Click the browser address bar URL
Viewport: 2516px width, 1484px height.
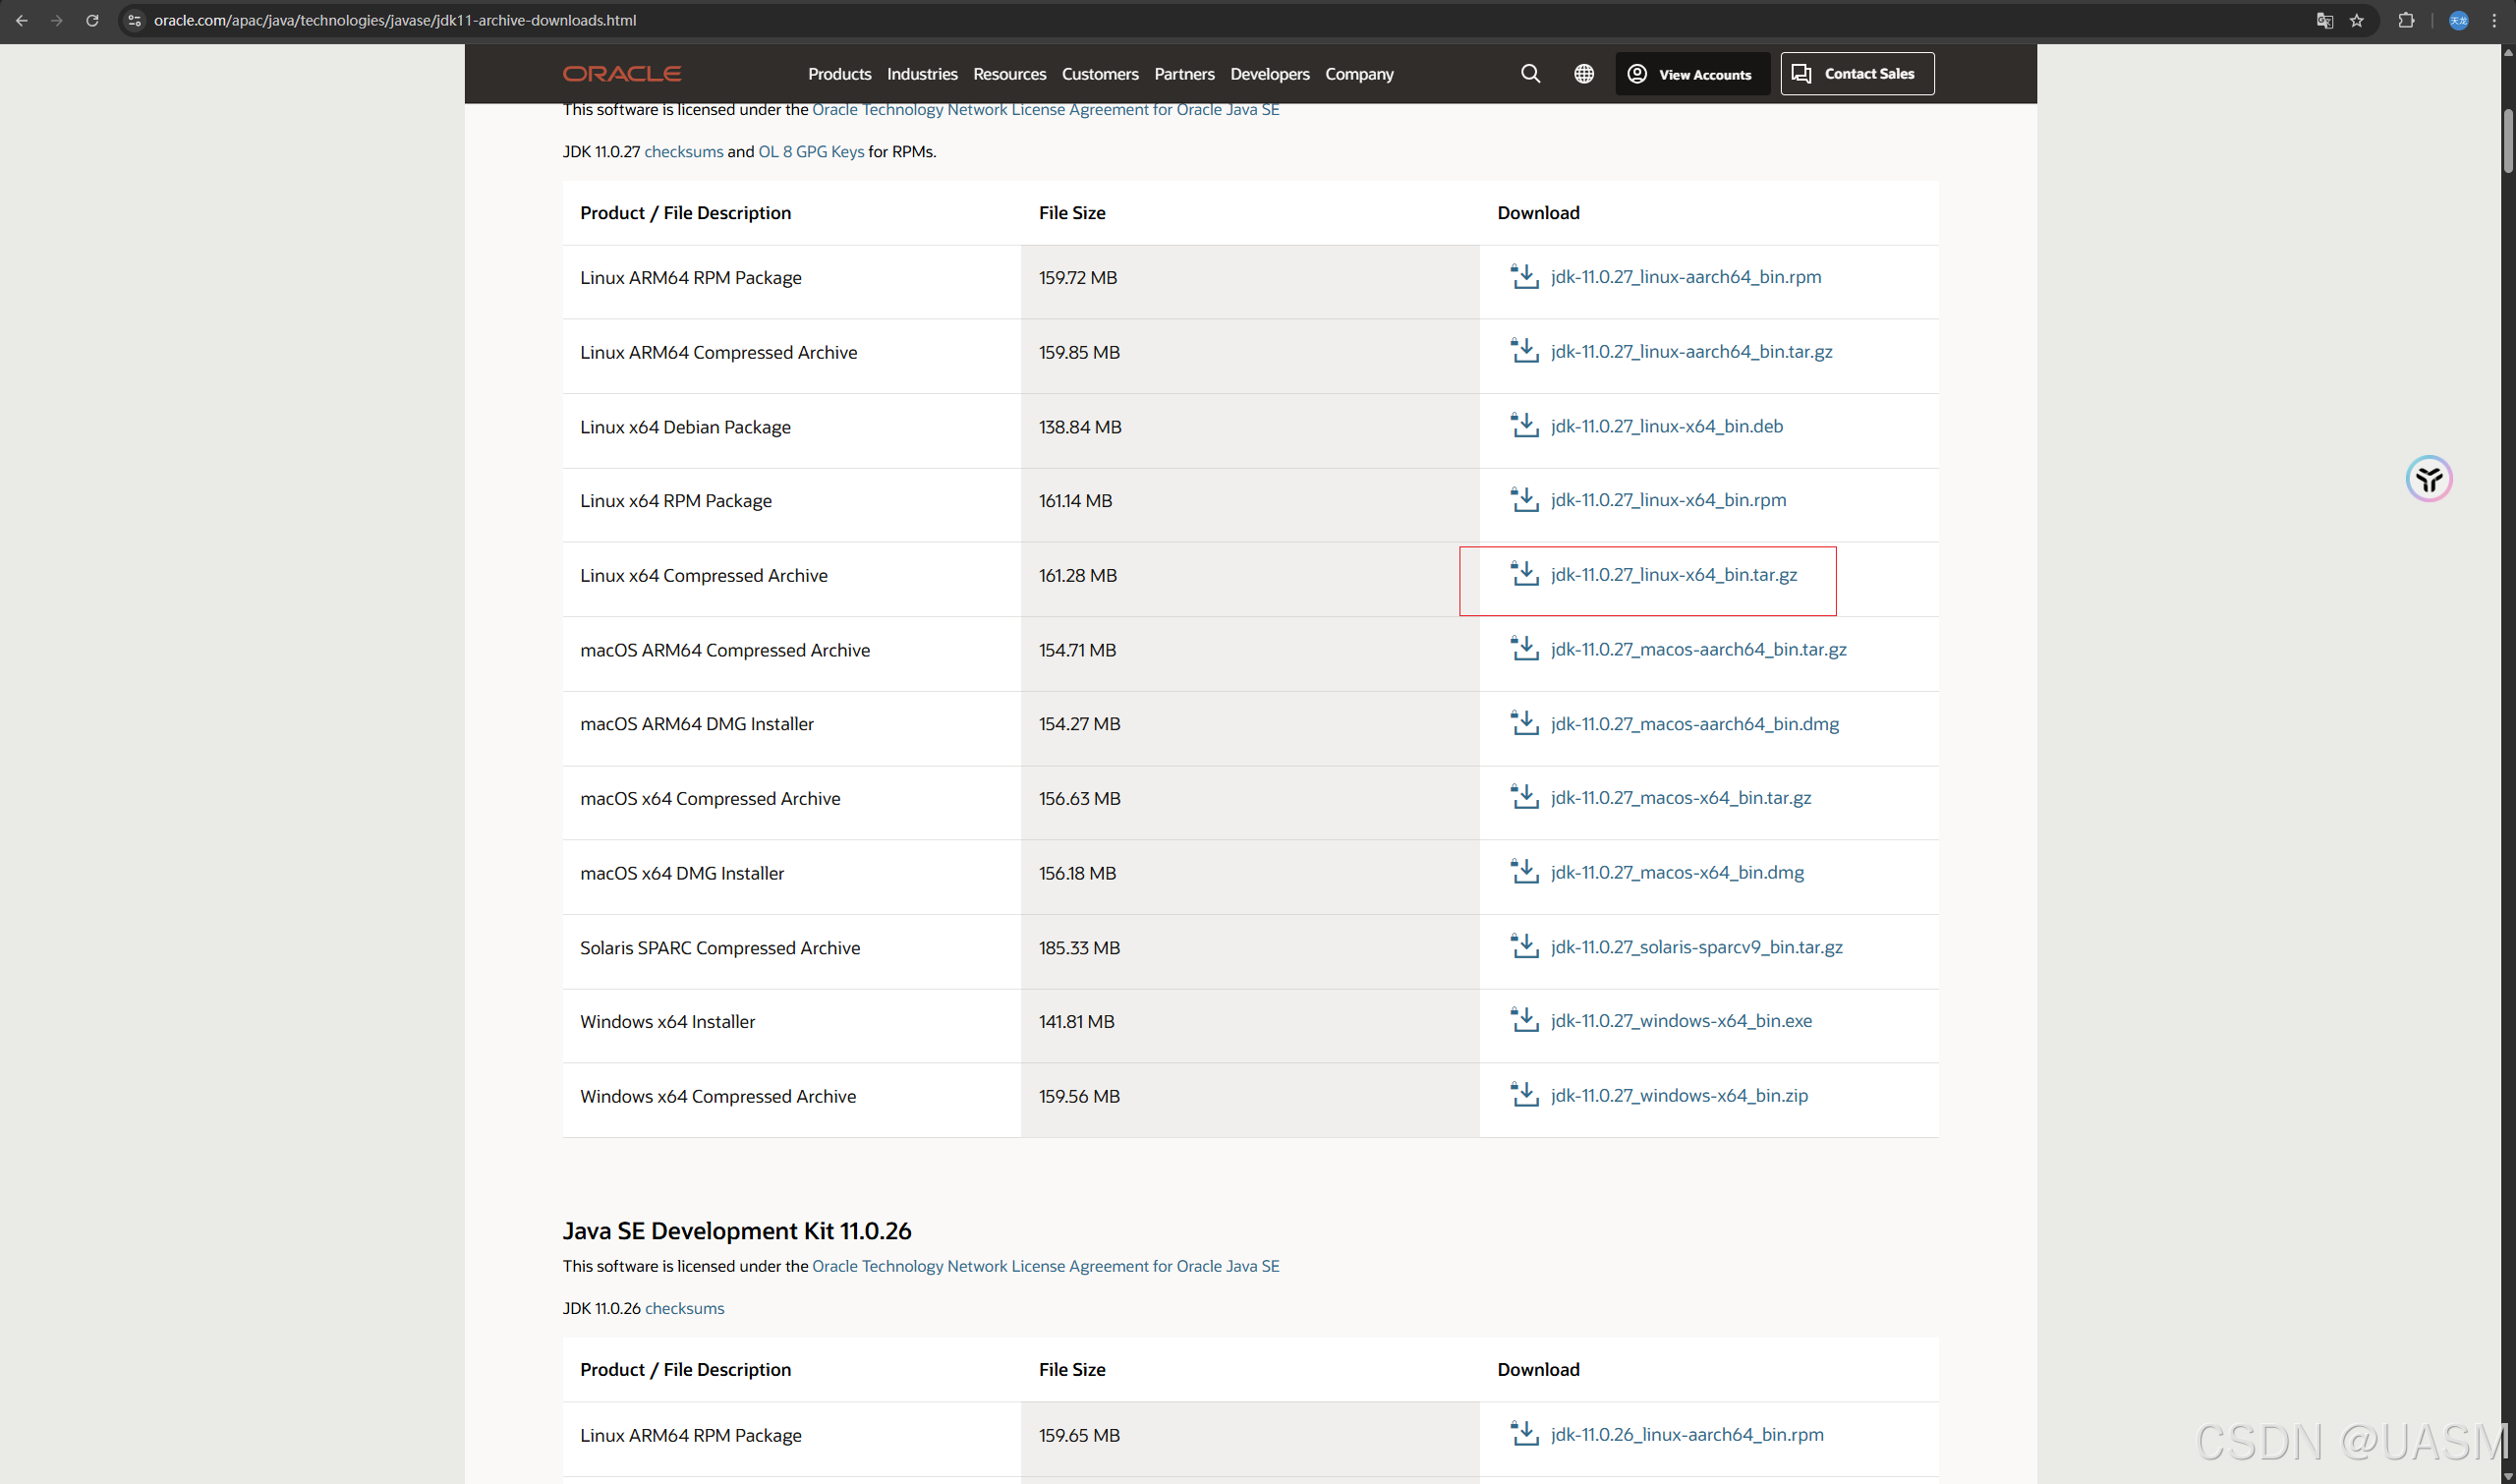pyautogui.click(x=395, y=20)
